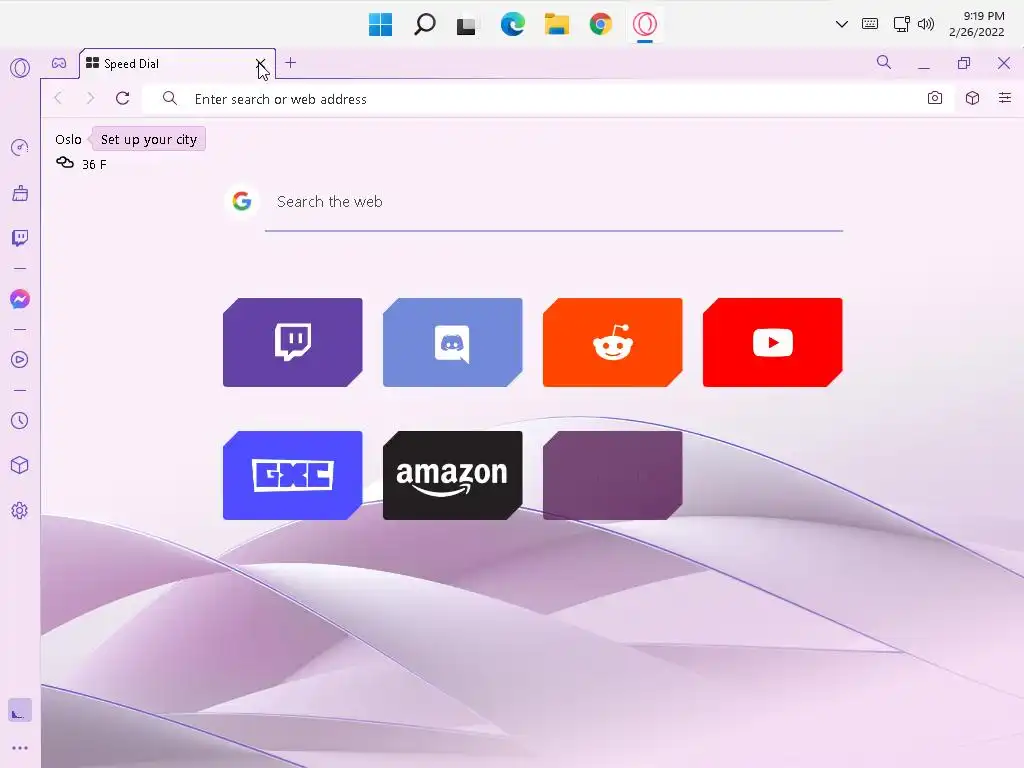Open the clock showing 9:19 PM
This screenshot has height=768, width=1024.
click(x=977, y=24)
